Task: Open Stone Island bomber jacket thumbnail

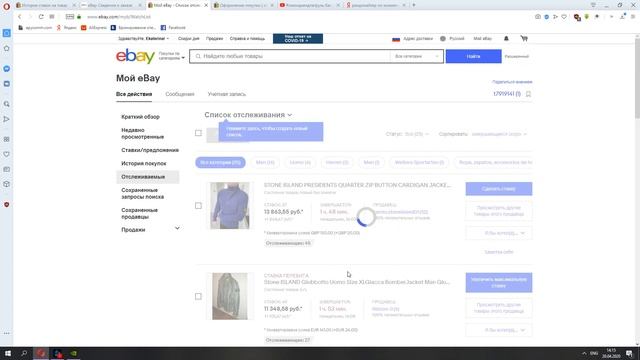Action: [229, 296]
